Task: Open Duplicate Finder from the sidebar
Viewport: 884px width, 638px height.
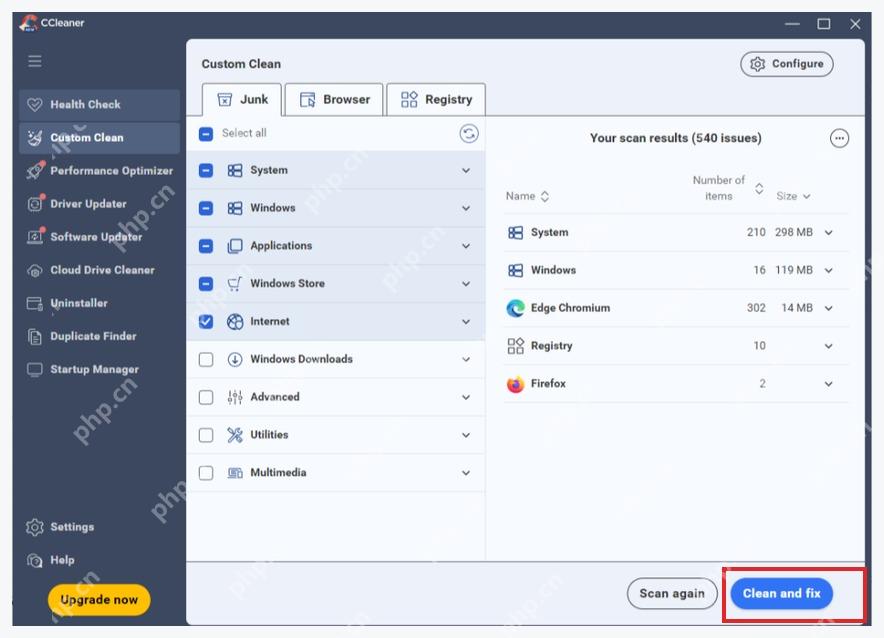Action: (99, 336)
